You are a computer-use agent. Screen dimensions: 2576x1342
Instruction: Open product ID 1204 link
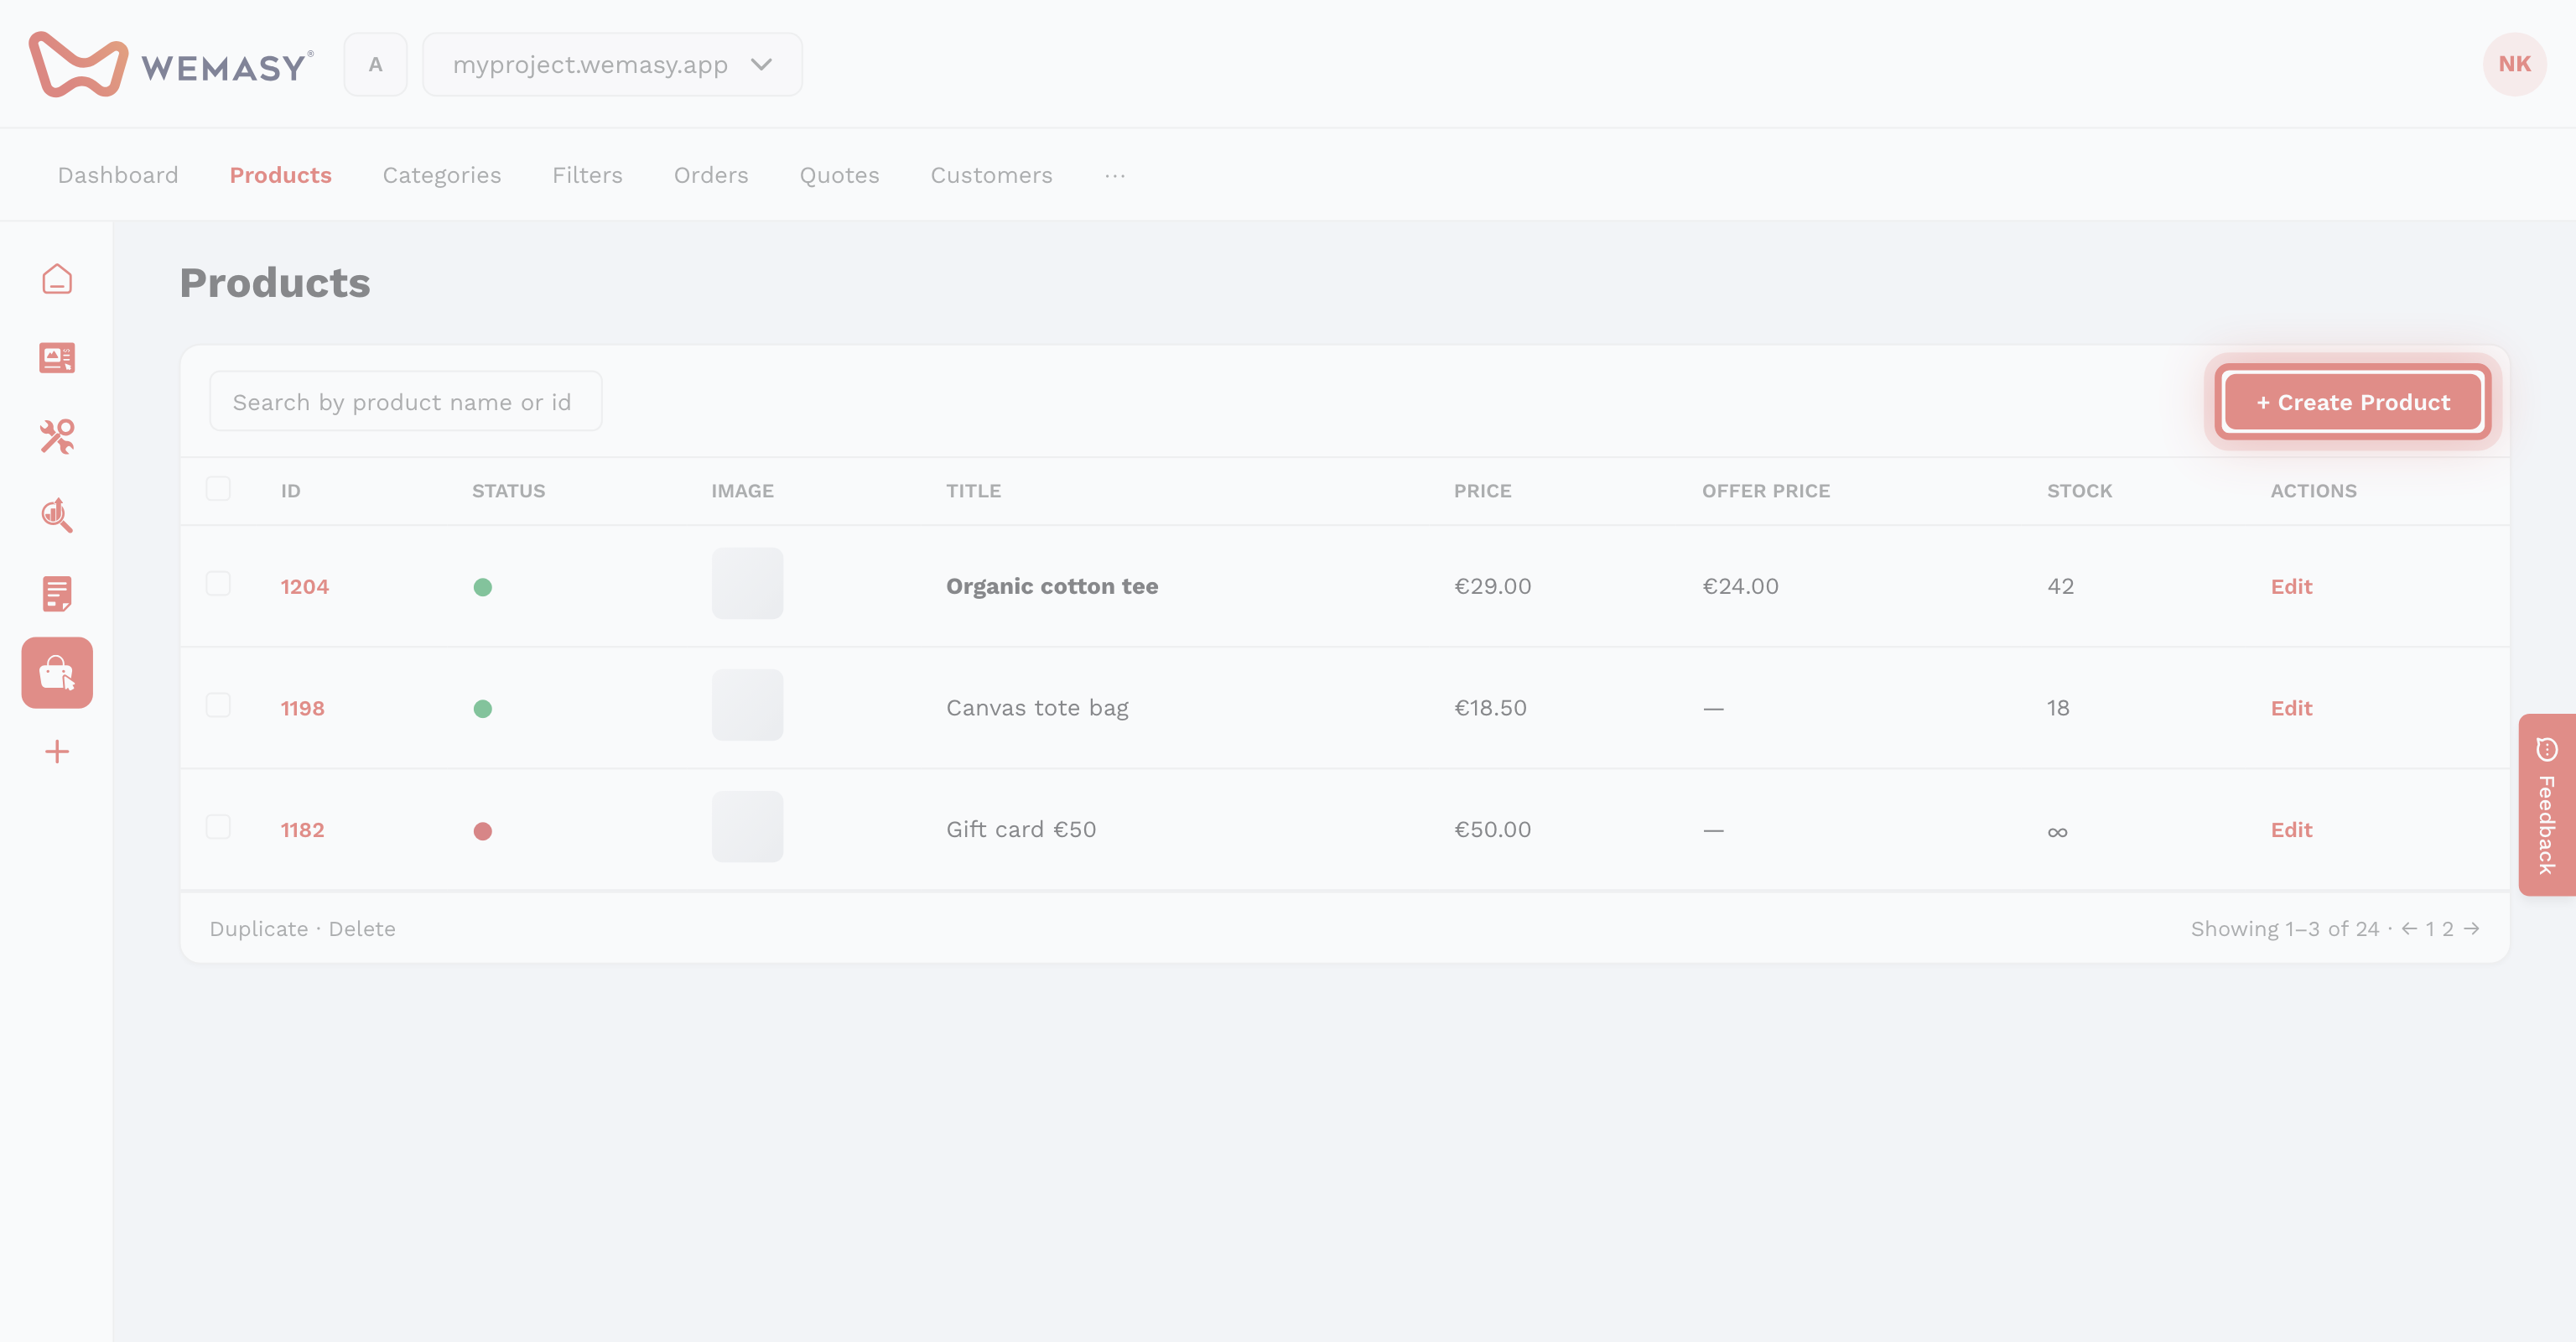[x=304, y=587]
